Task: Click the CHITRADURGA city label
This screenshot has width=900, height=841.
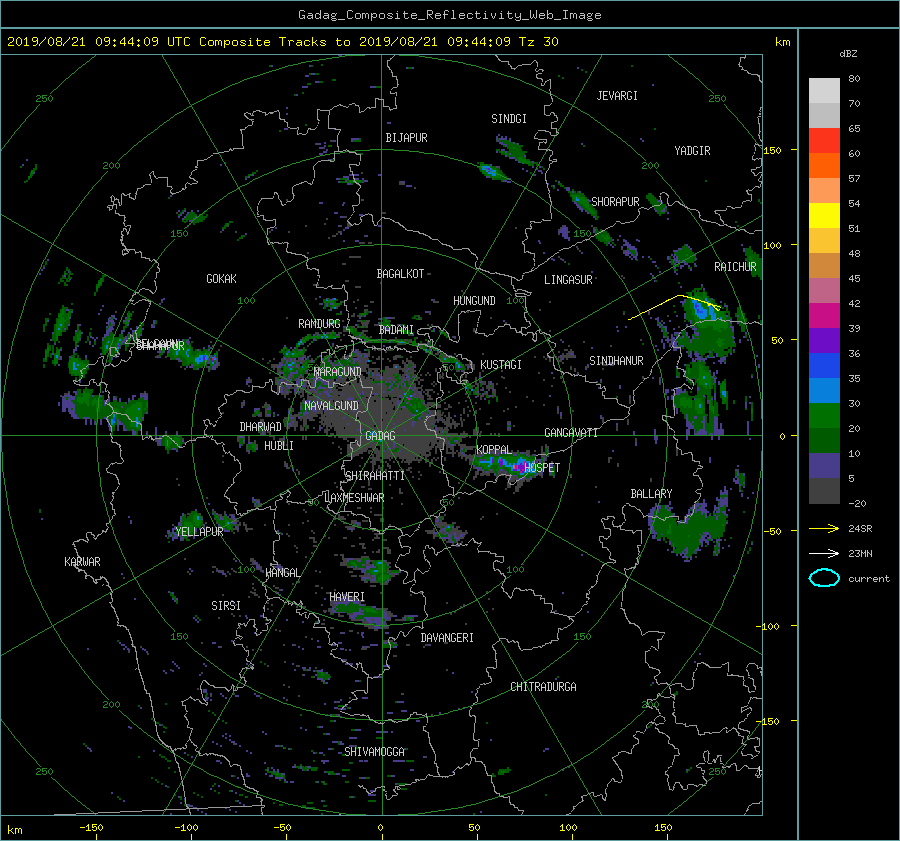Action: coord(543,687)
